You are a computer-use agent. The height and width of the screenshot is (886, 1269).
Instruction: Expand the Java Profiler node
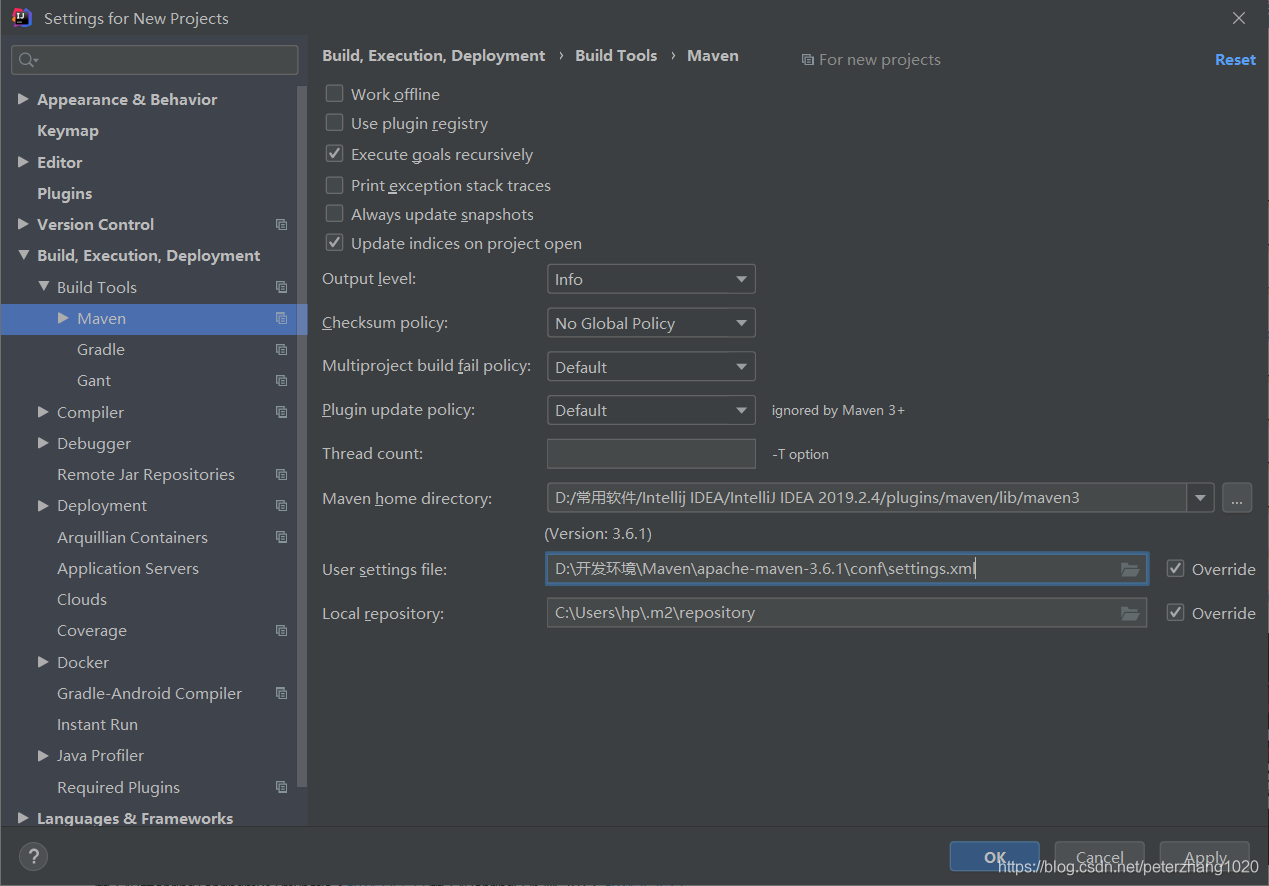43,755
